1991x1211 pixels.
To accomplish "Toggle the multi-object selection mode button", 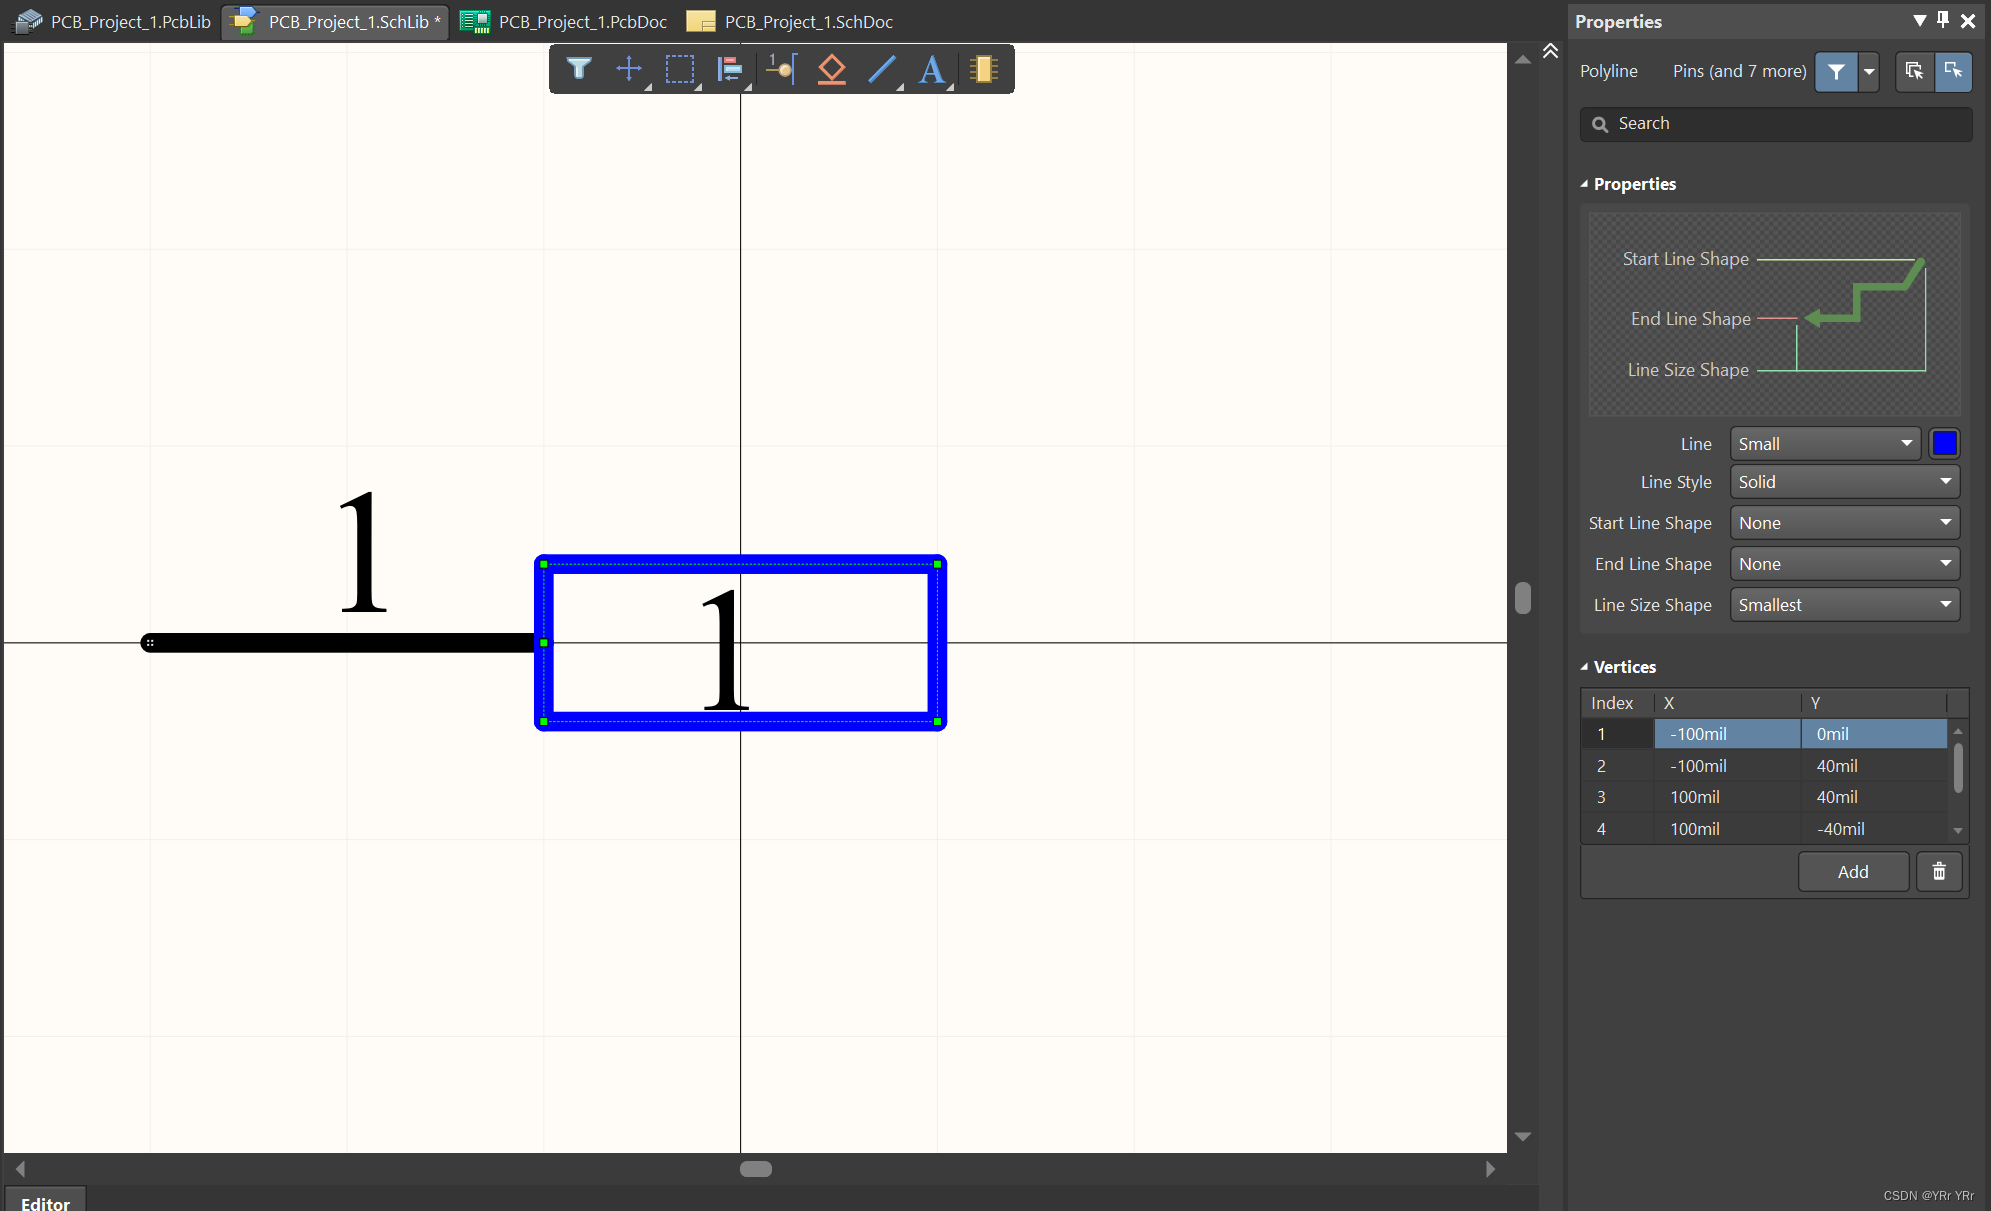I will (x=1914, y=72).
